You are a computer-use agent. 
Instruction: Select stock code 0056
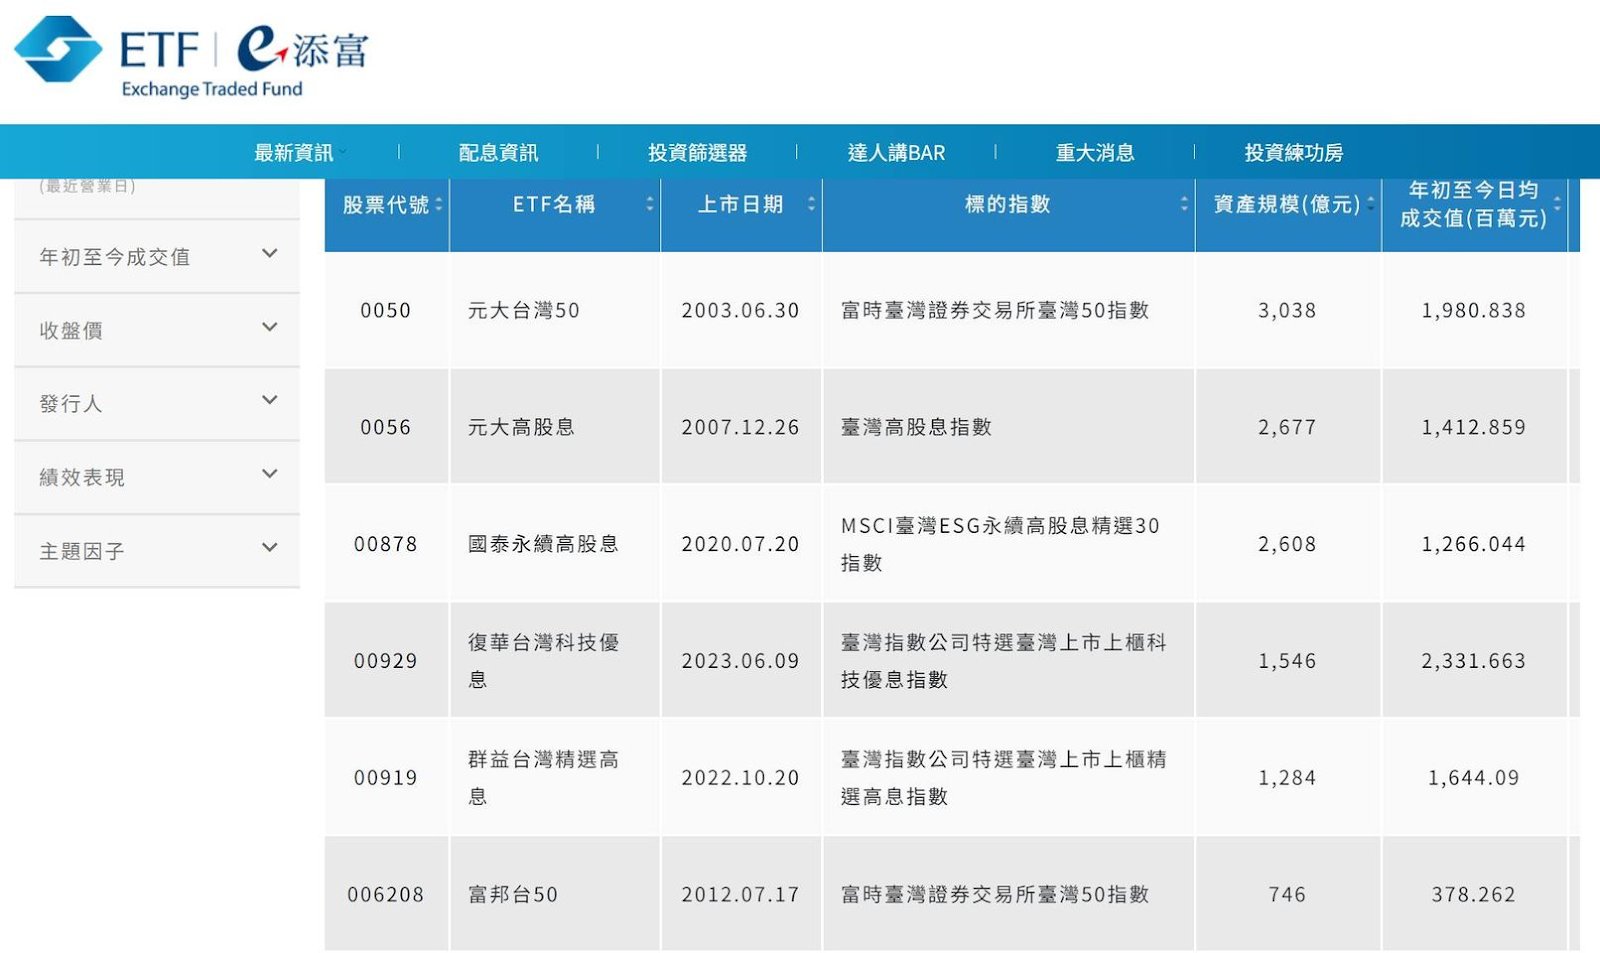(386, 427)
